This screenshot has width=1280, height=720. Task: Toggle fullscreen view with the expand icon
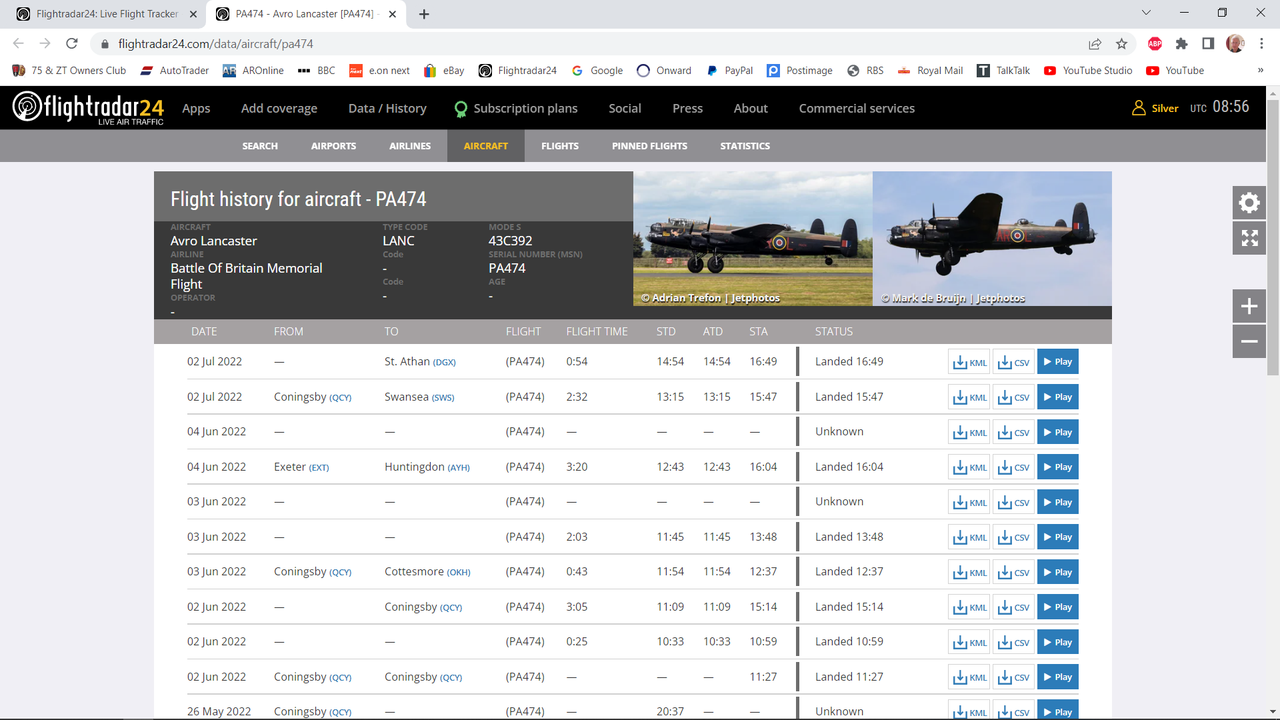[x=1249, y=238]
